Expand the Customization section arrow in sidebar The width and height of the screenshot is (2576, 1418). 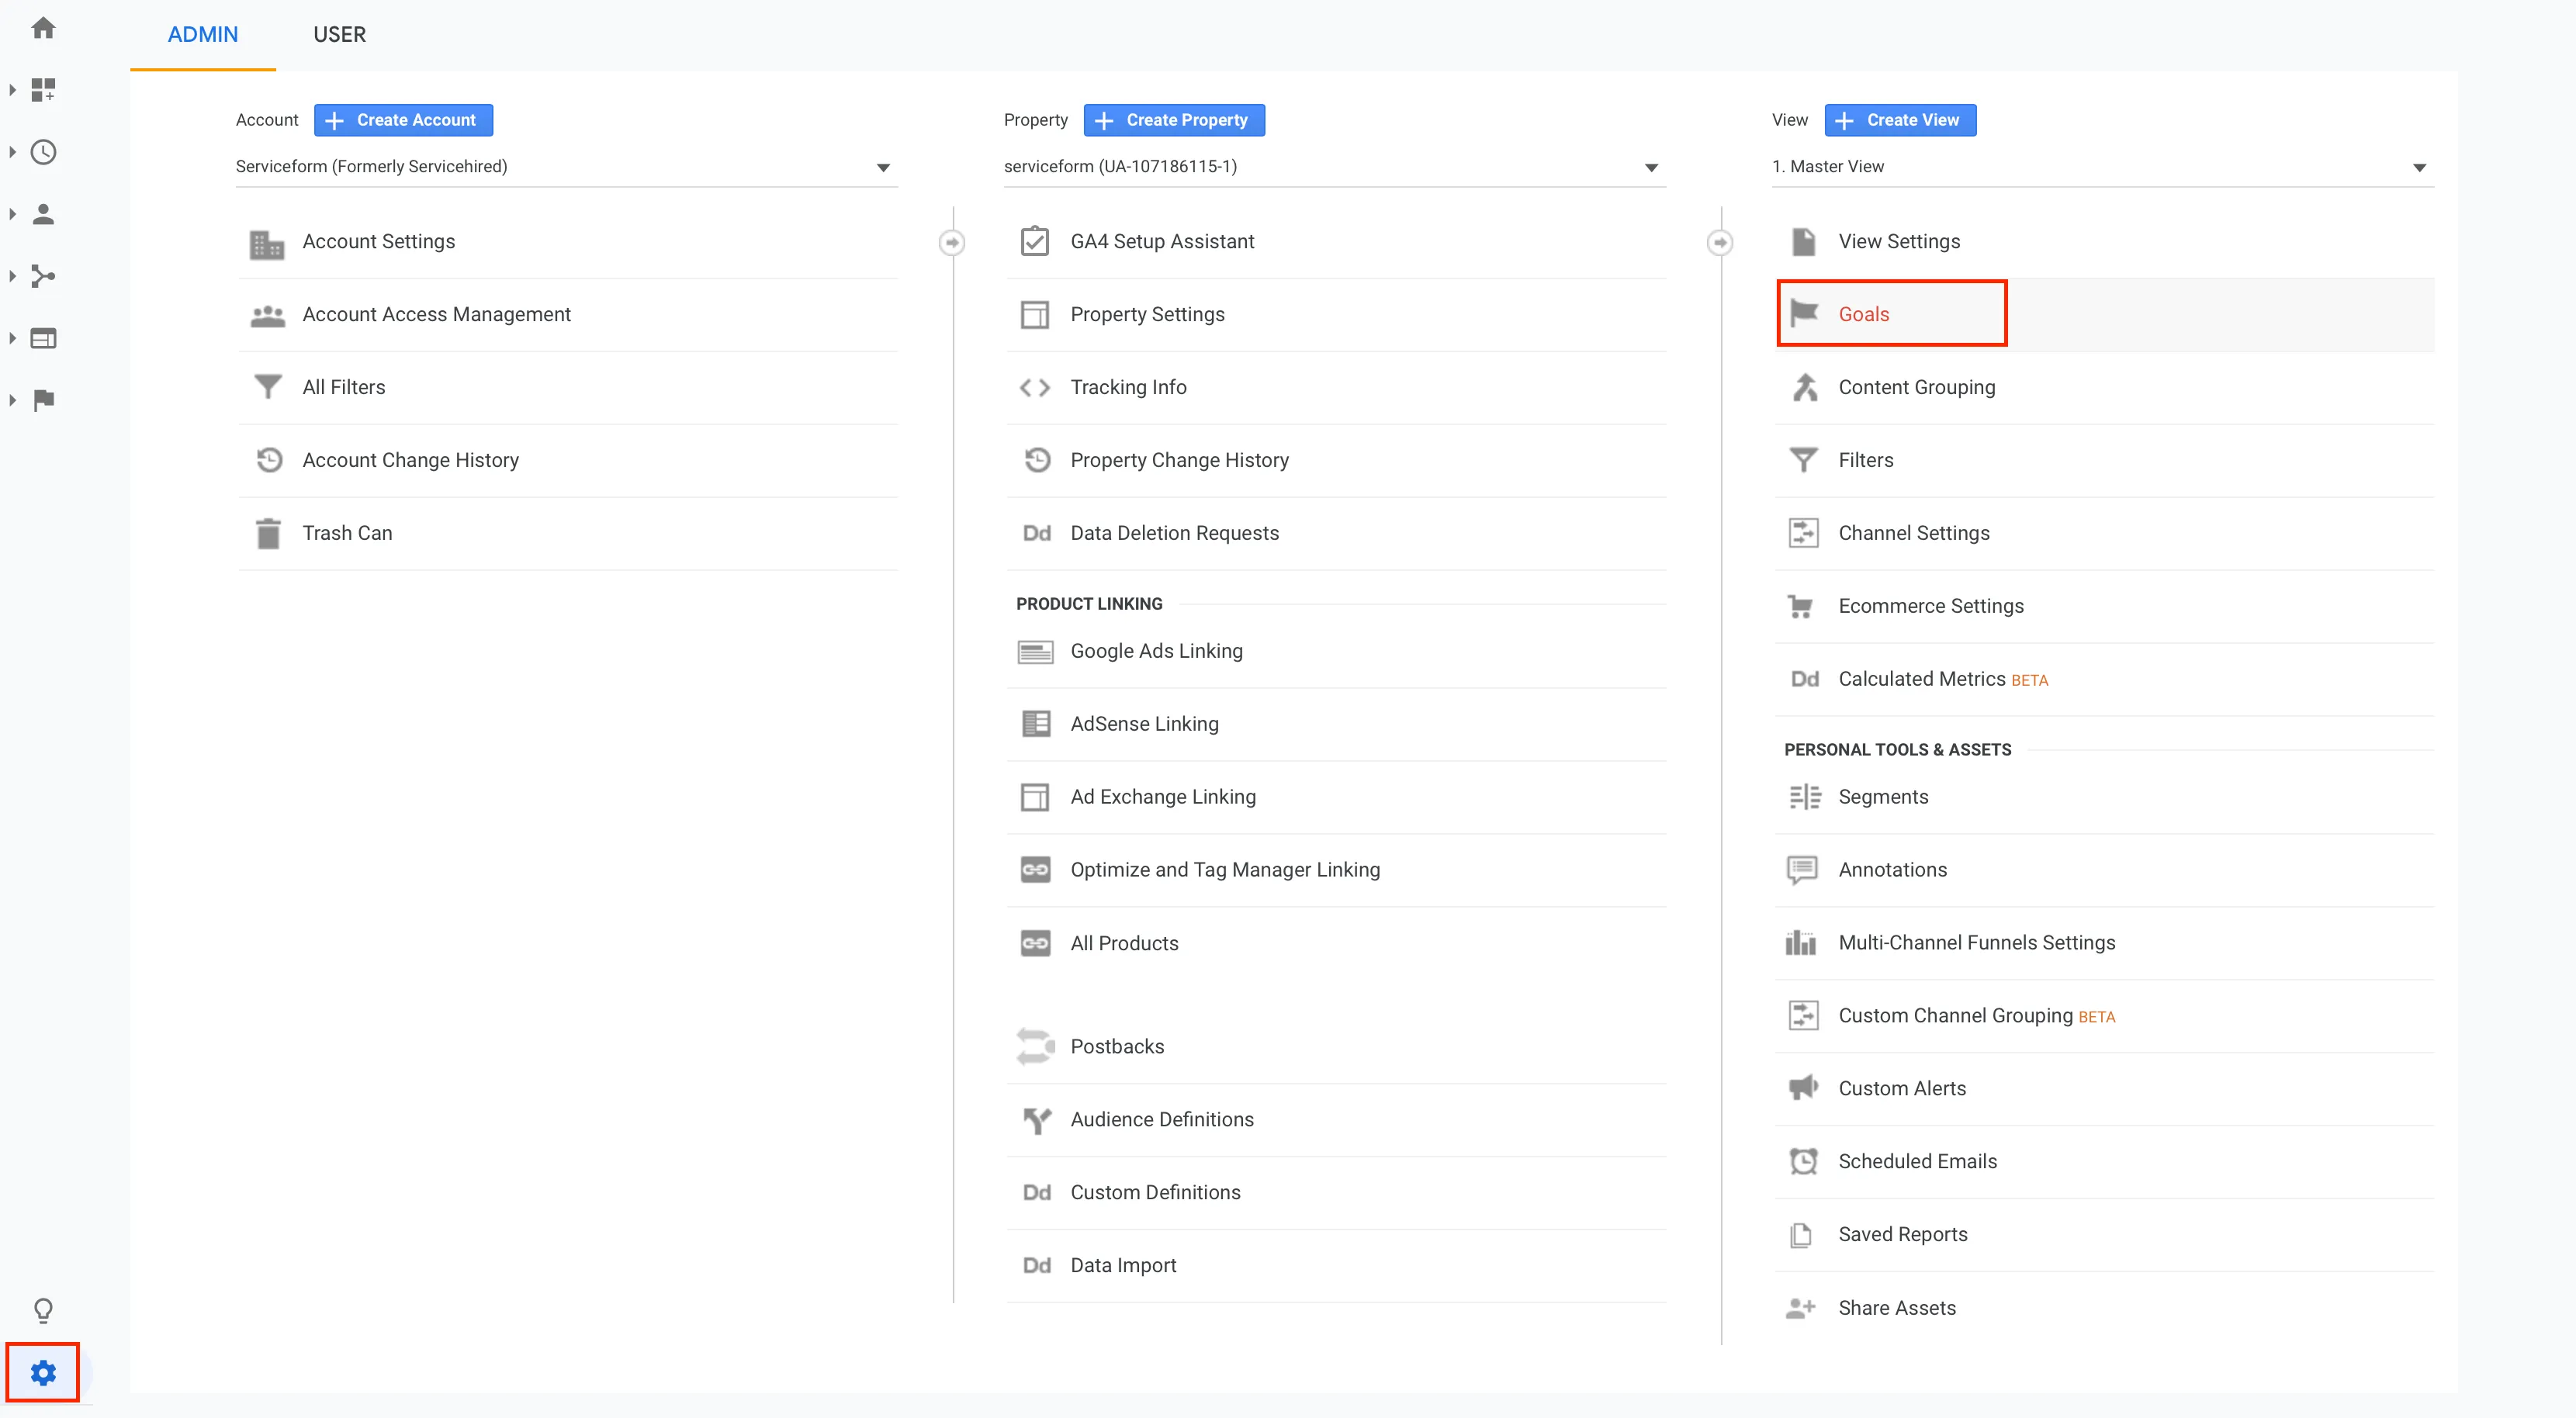click(x=13, y=90)
